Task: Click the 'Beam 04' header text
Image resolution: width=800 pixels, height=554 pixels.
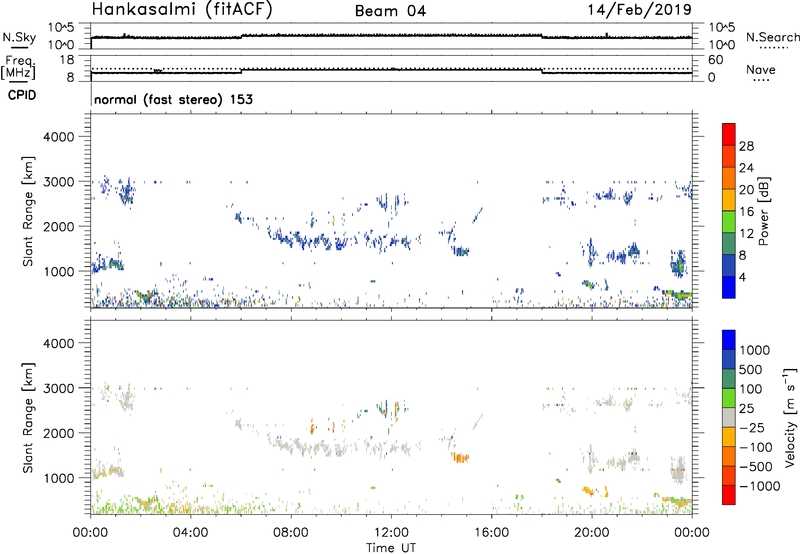Action: pyautogui.click(x=390, y=11)
